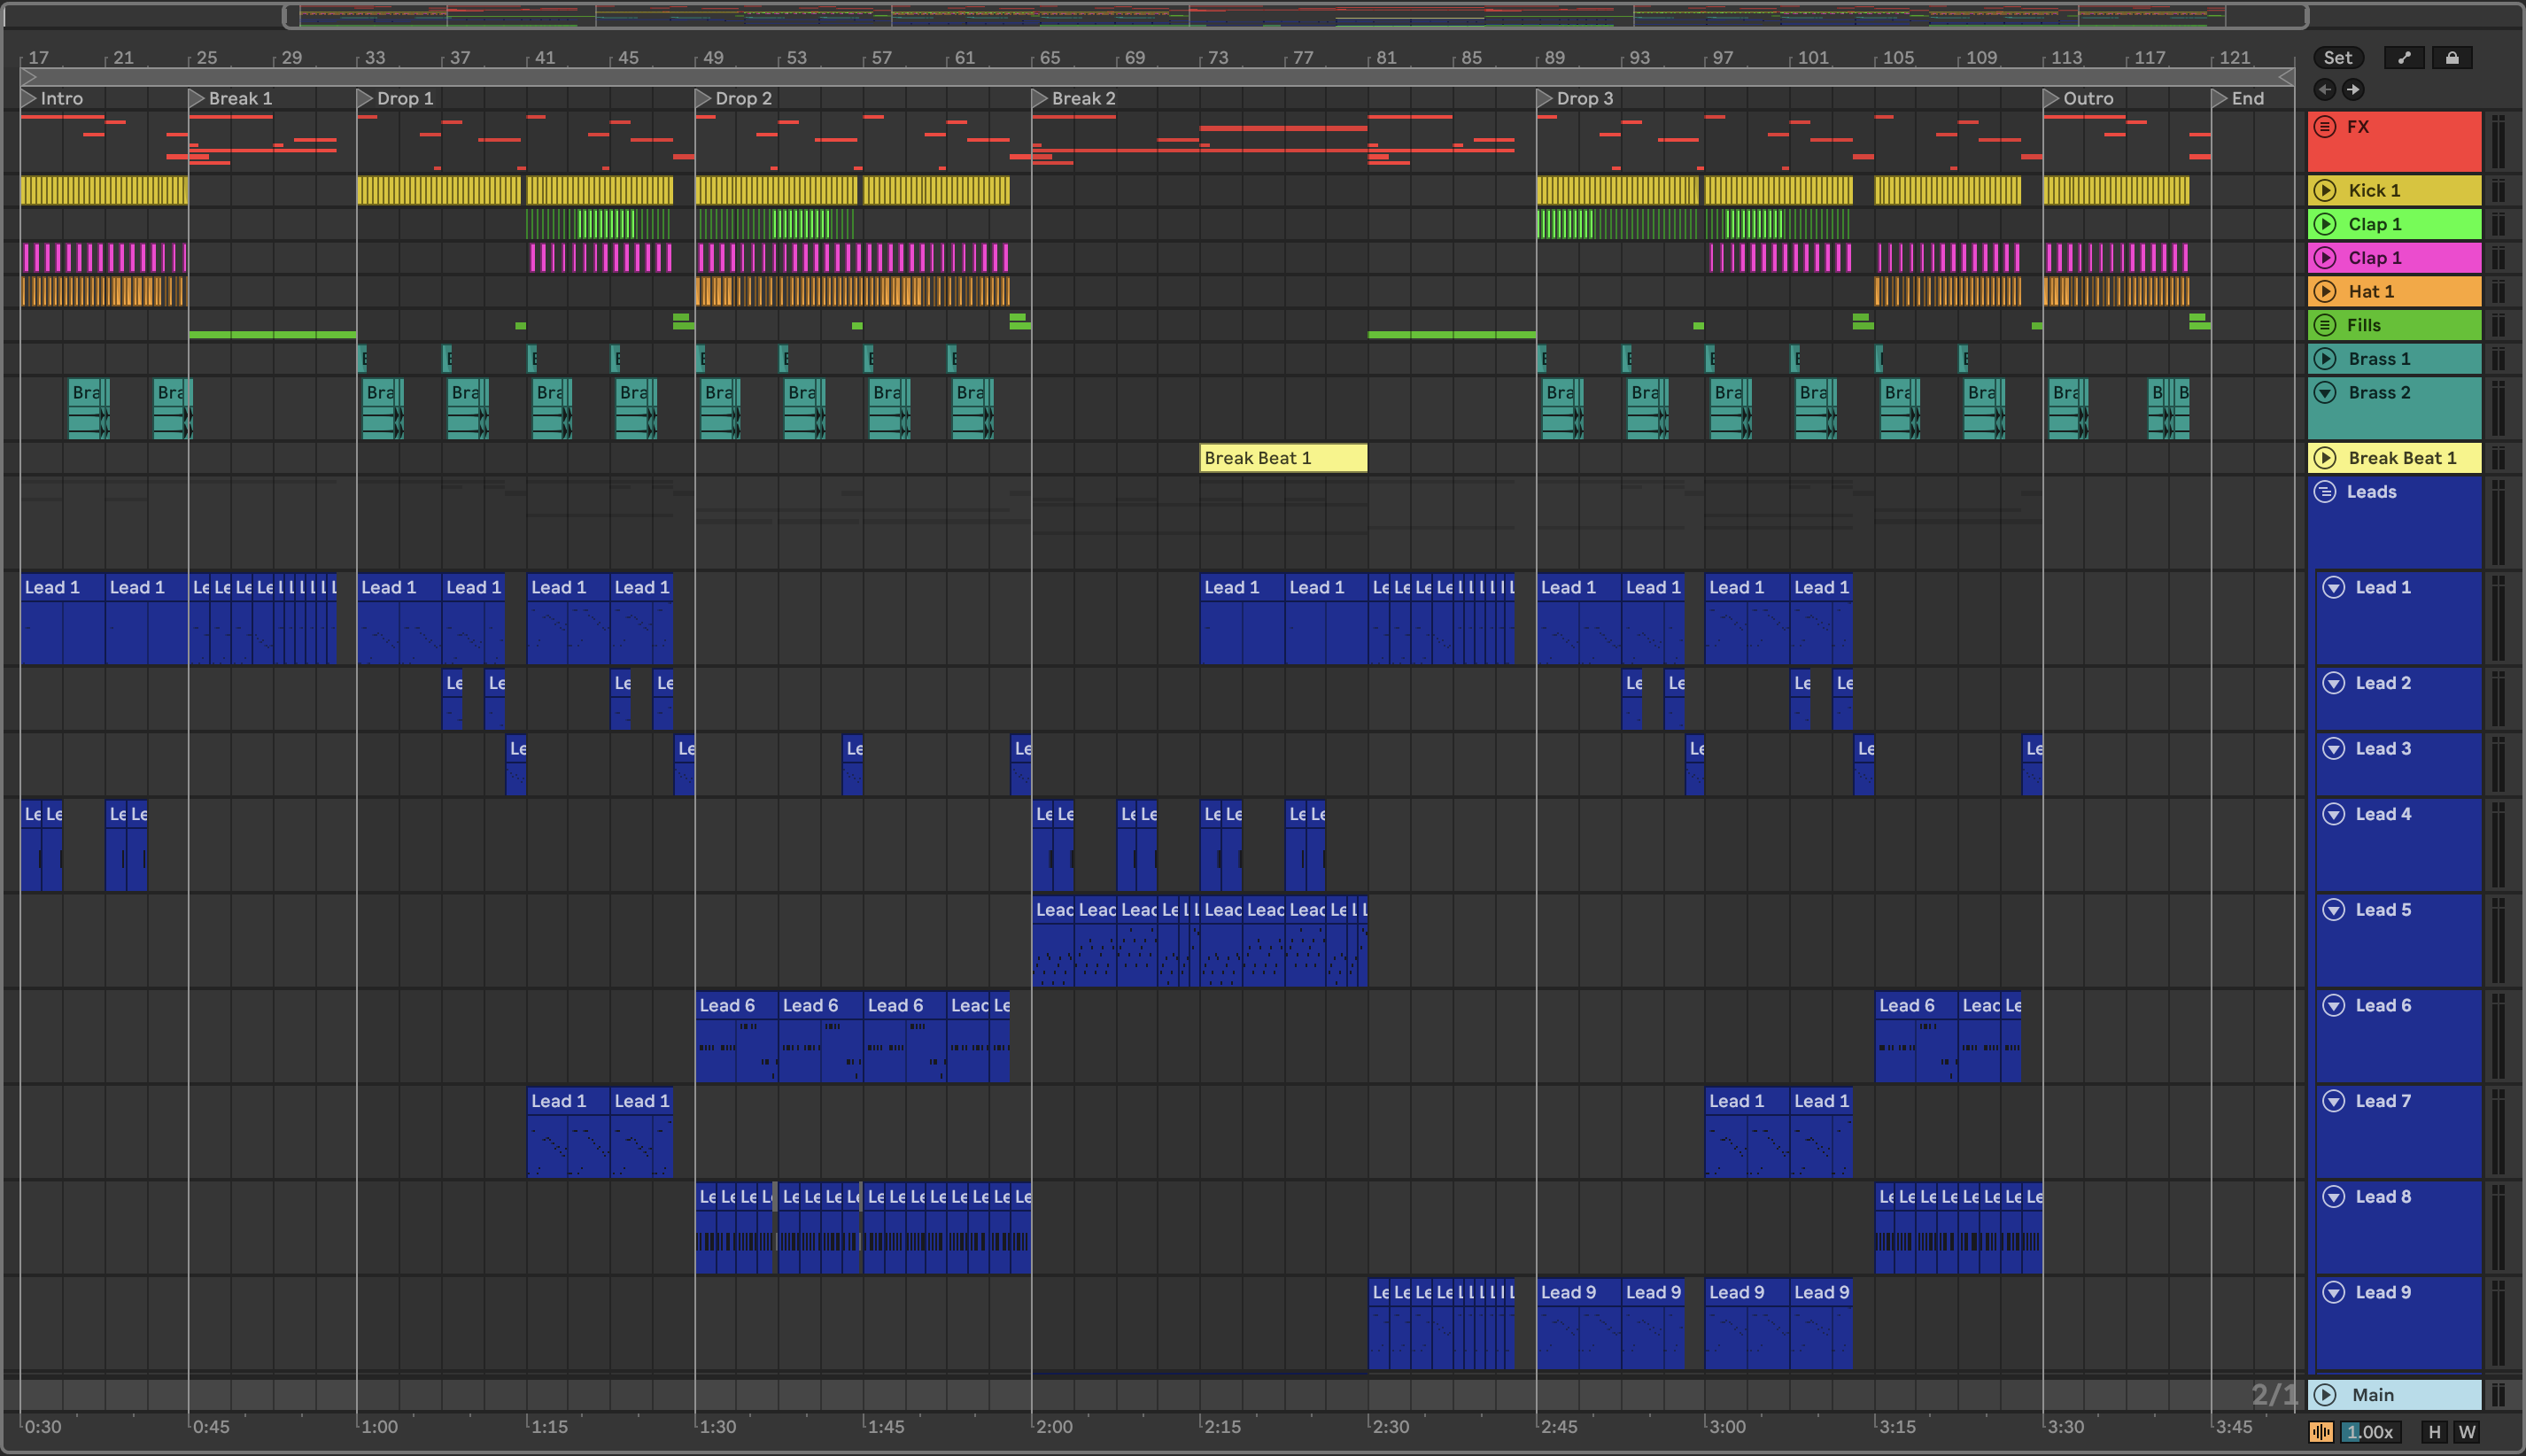Image resolution: width=2526 pixels, height=1456 pixels.
Task: Select the Kick 1 track title
Action: (x=2374, y=191)
